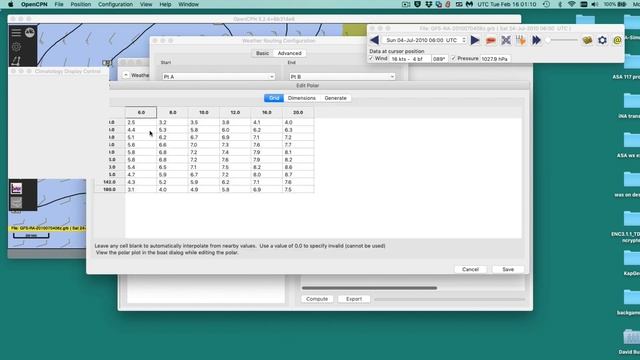Click the 12.0 column header
The image size is (640, 360).
pos(235,112)
